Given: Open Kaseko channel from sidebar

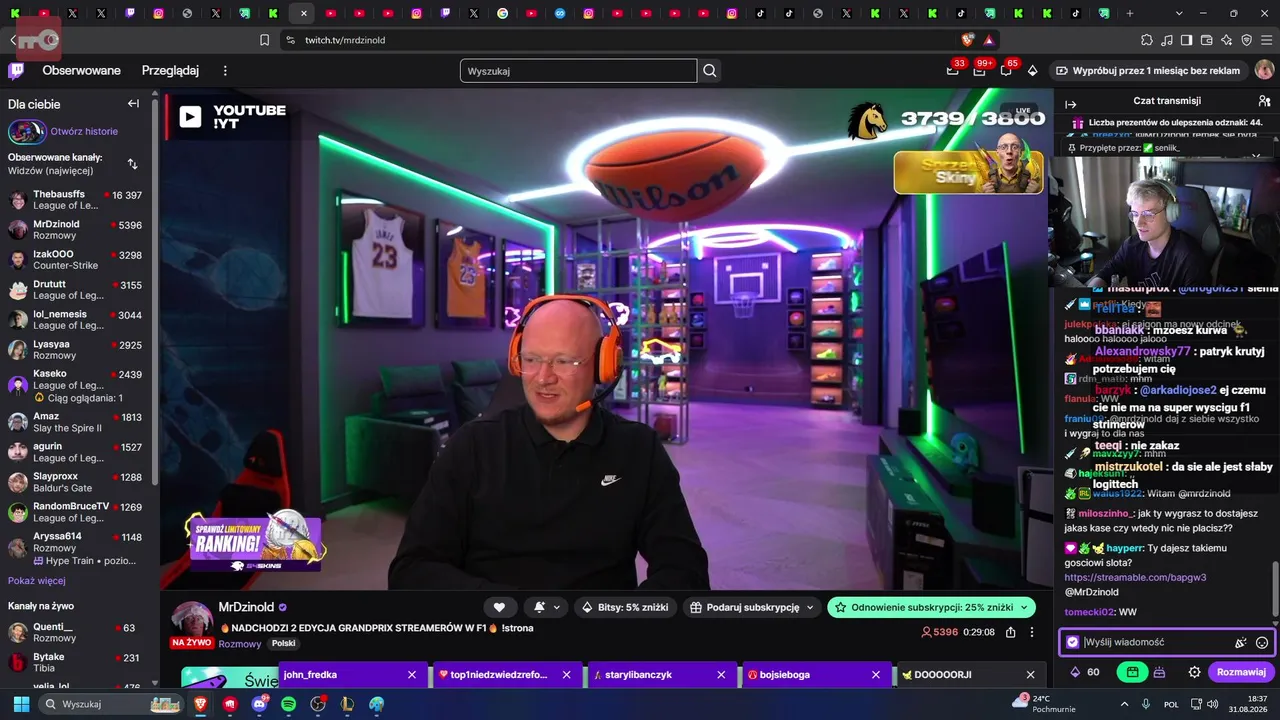Looking at the screenshot, I should pyautogui.click(x=76, y=385).
